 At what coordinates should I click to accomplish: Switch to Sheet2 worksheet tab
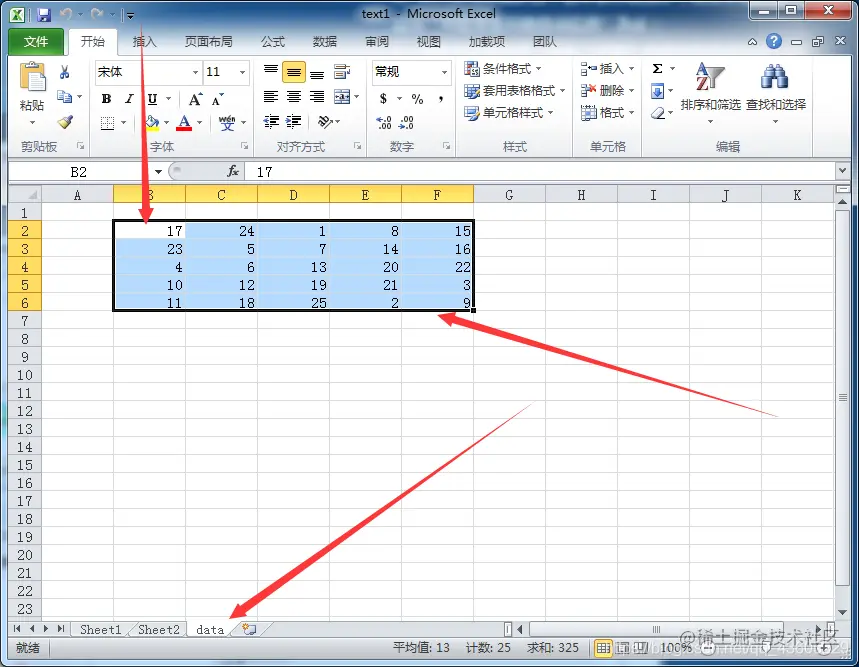(x=159, y=630)
